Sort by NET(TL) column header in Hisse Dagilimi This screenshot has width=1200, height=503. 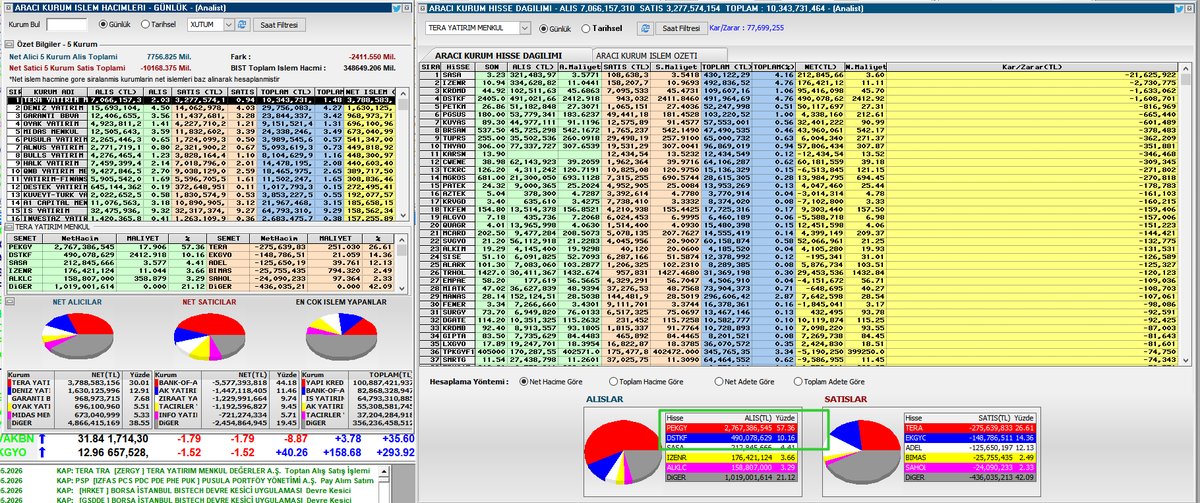(x=820, y=67)
